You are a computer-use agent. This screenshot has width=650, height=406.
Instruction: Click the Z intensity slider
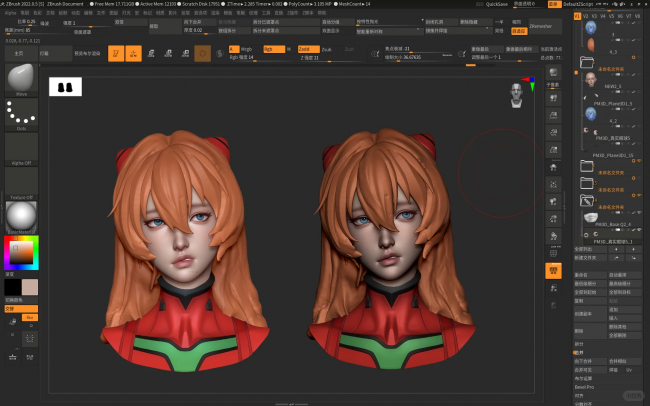tap(330, 58)
